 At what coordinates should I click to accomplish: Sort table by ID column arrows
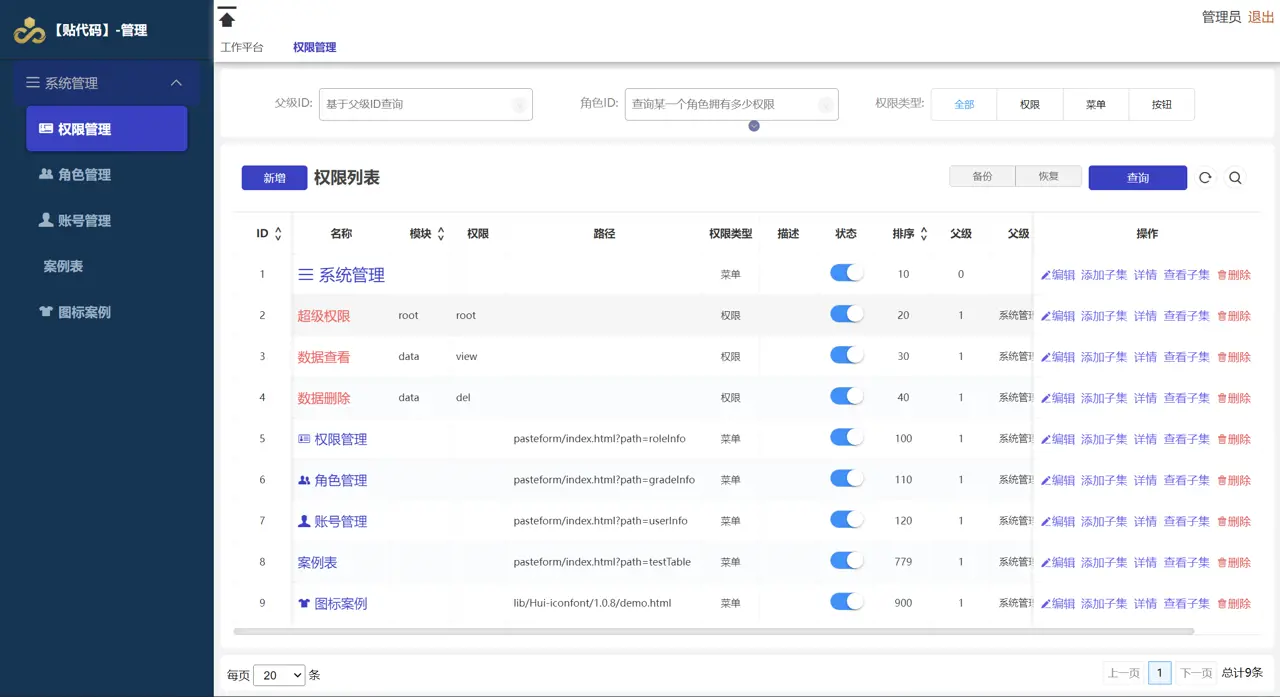[x=278, y=234]
